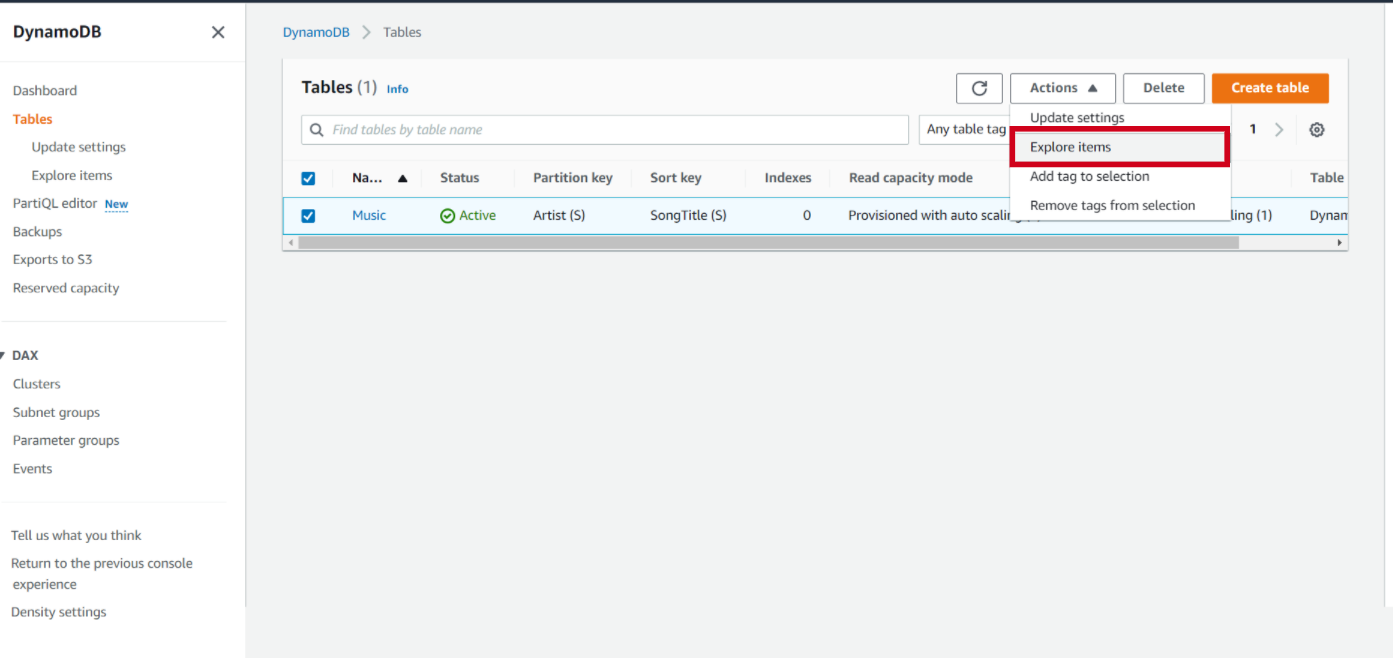Click the Find tables by table name field
The height and width of the screenshot is (658, 1393).
605,130
